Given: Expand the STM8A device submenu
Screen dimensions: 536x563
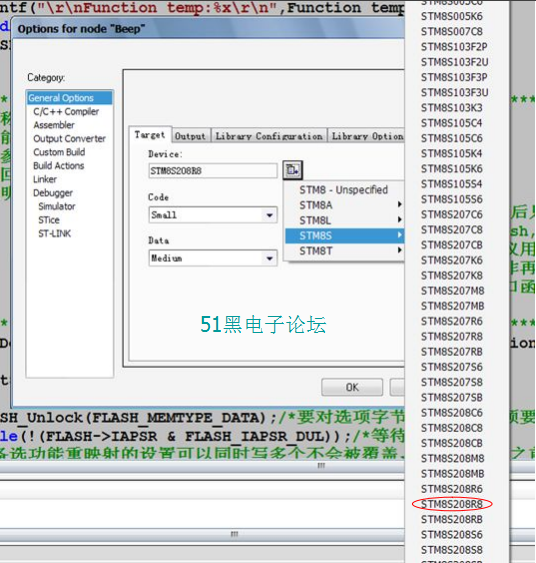Looking at the screenshot, I should pyautogui.click(x=344, y=205).
